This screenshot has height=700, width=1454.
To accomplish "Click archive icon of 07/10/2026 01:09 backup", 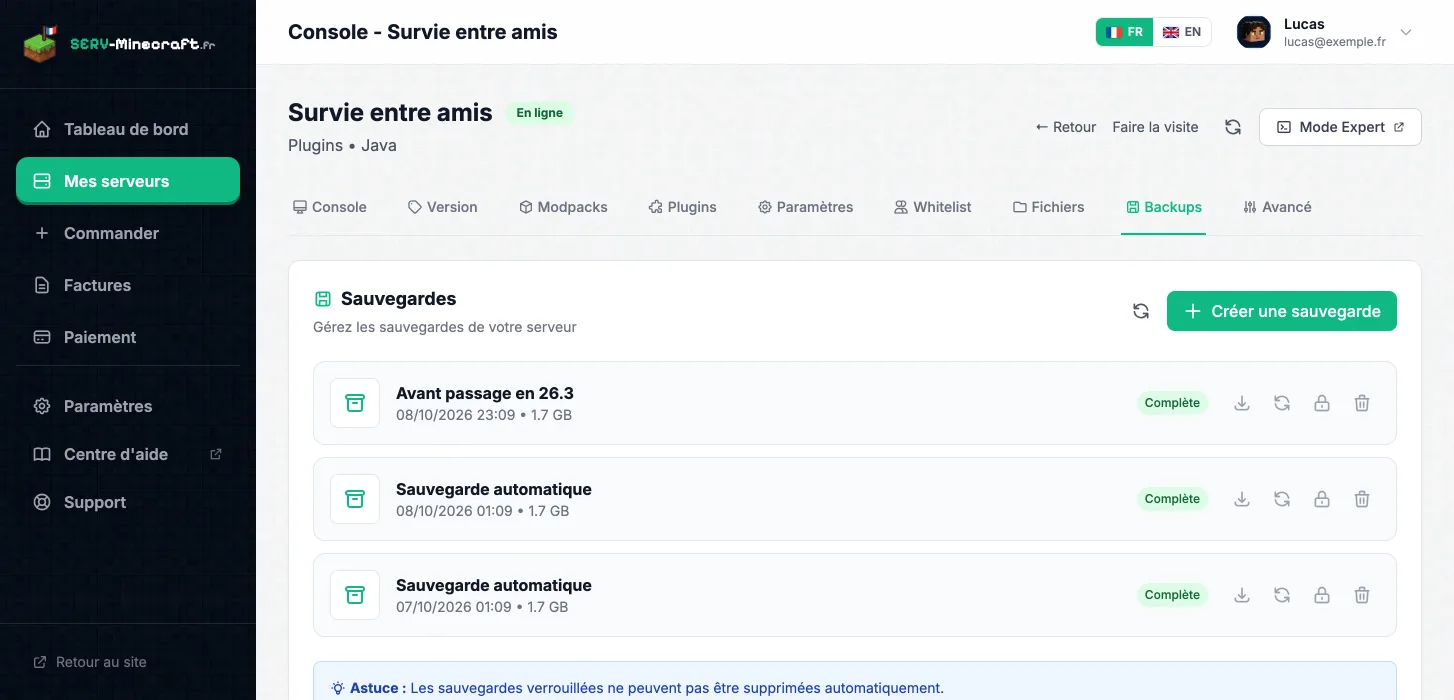I will (x=355, y=595).
